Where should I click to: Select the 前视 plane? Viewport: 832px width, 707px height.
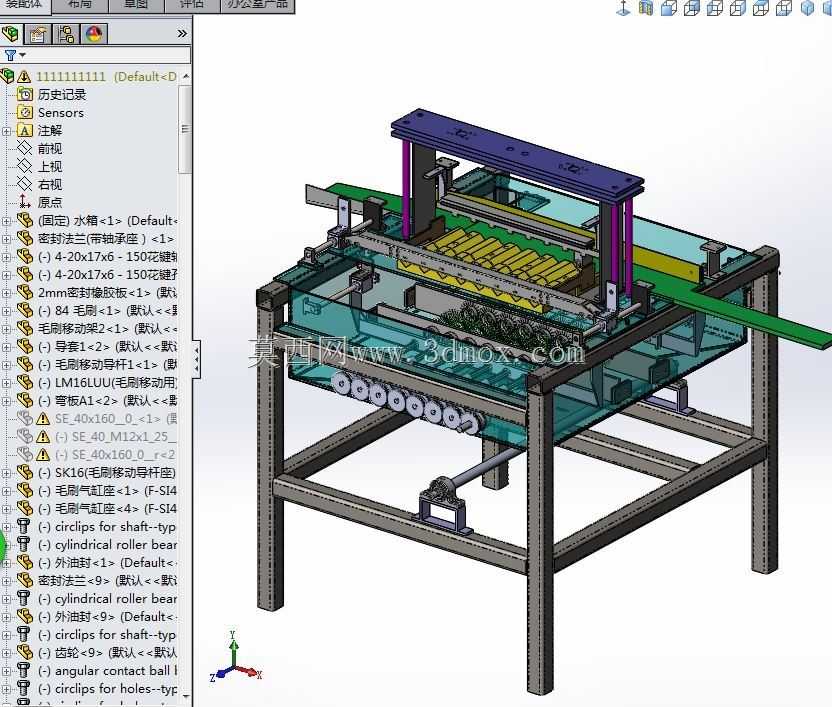coord(49,149)
